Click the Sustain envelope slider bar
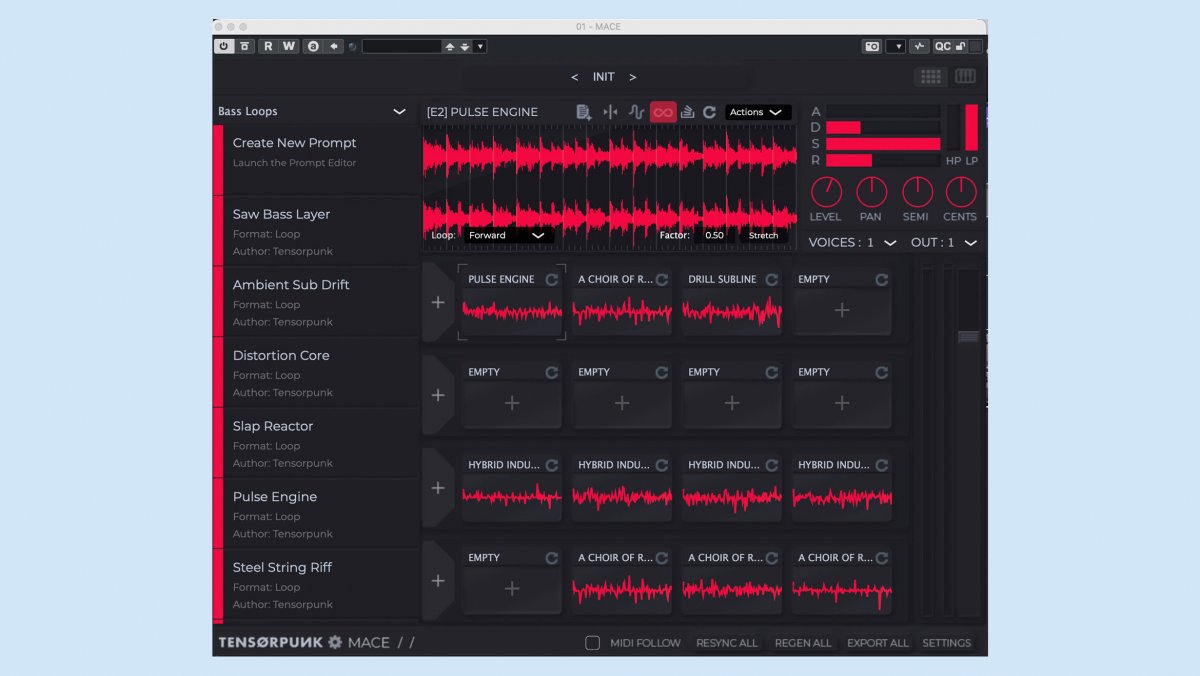This screenshot has height=676, width=1200. click(883, 144)
